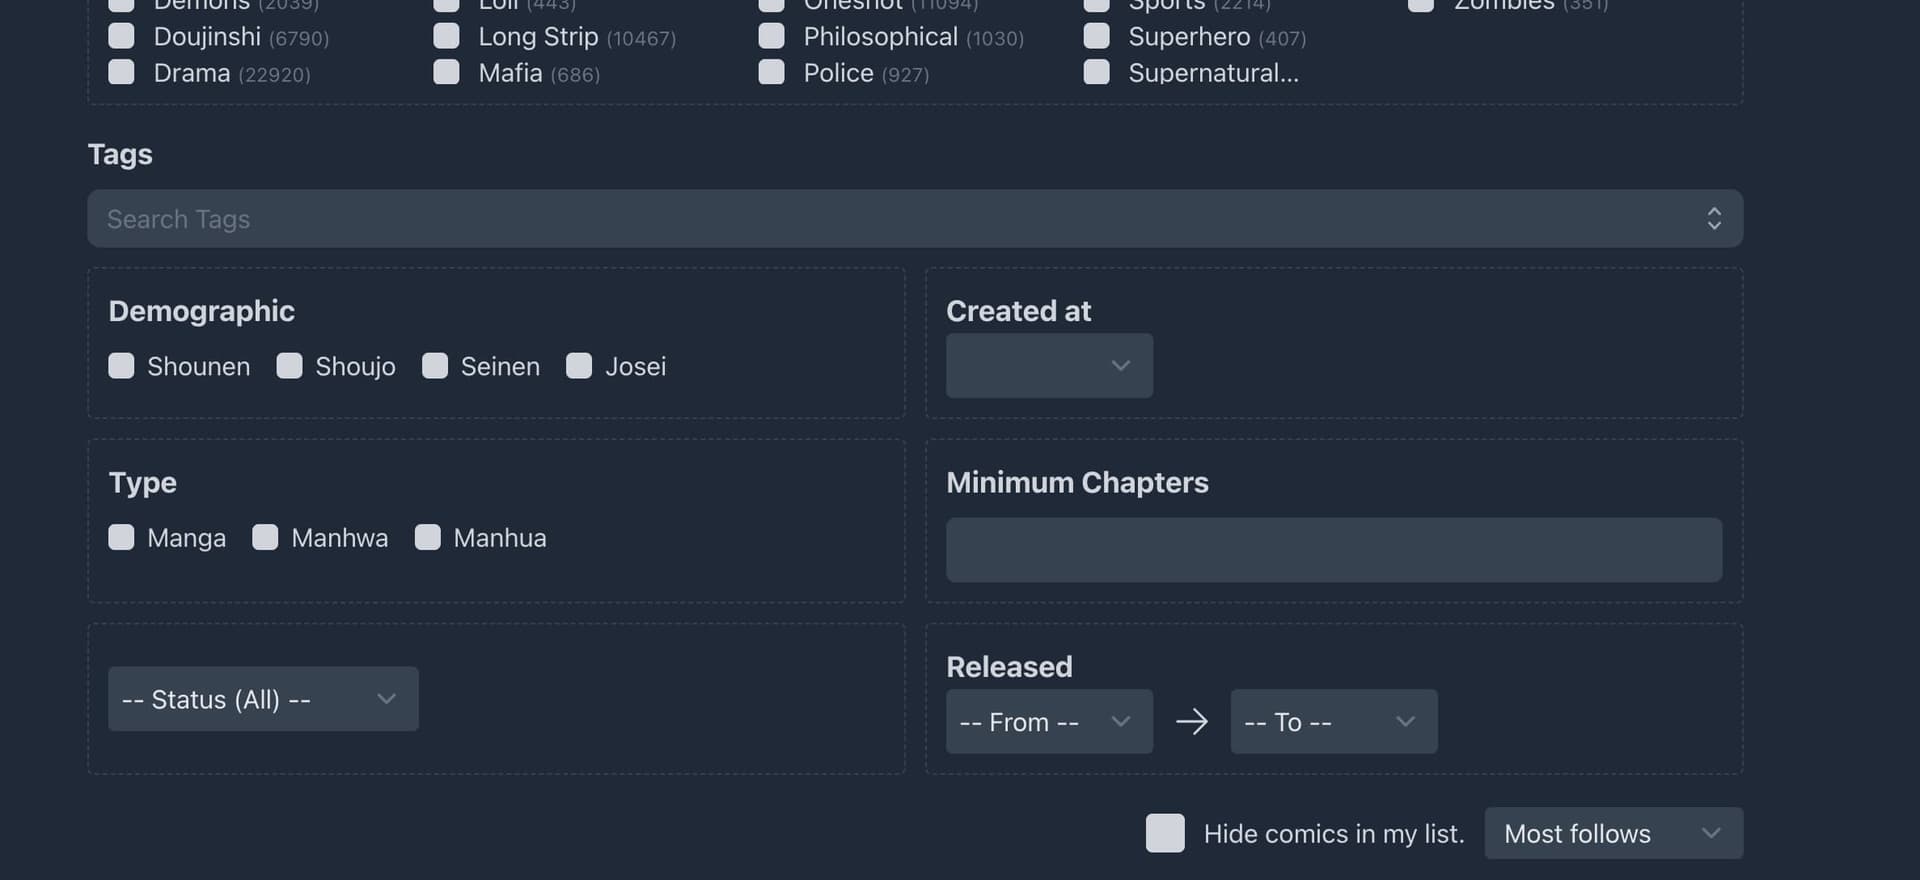Focus the Minimum Chapters input box

click(1333, 550)
